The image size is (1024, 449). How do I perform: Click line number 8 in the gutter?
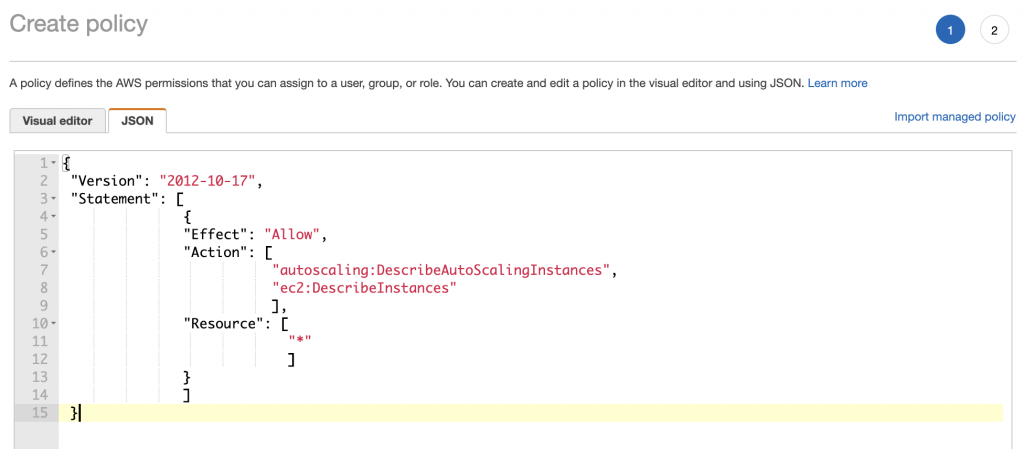point(44,288)
